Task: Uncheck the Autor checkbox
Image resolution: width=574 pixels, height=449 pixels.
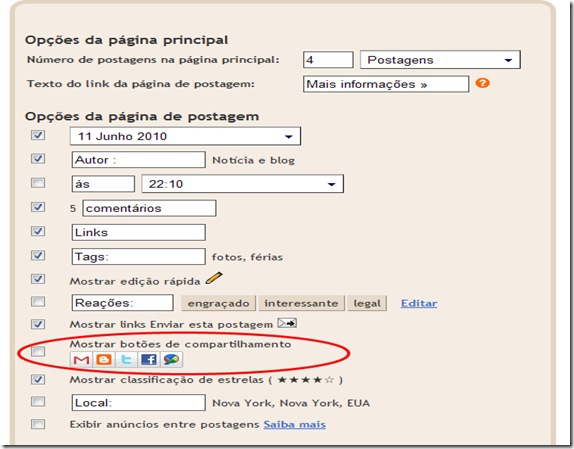Action: [38, 159]
